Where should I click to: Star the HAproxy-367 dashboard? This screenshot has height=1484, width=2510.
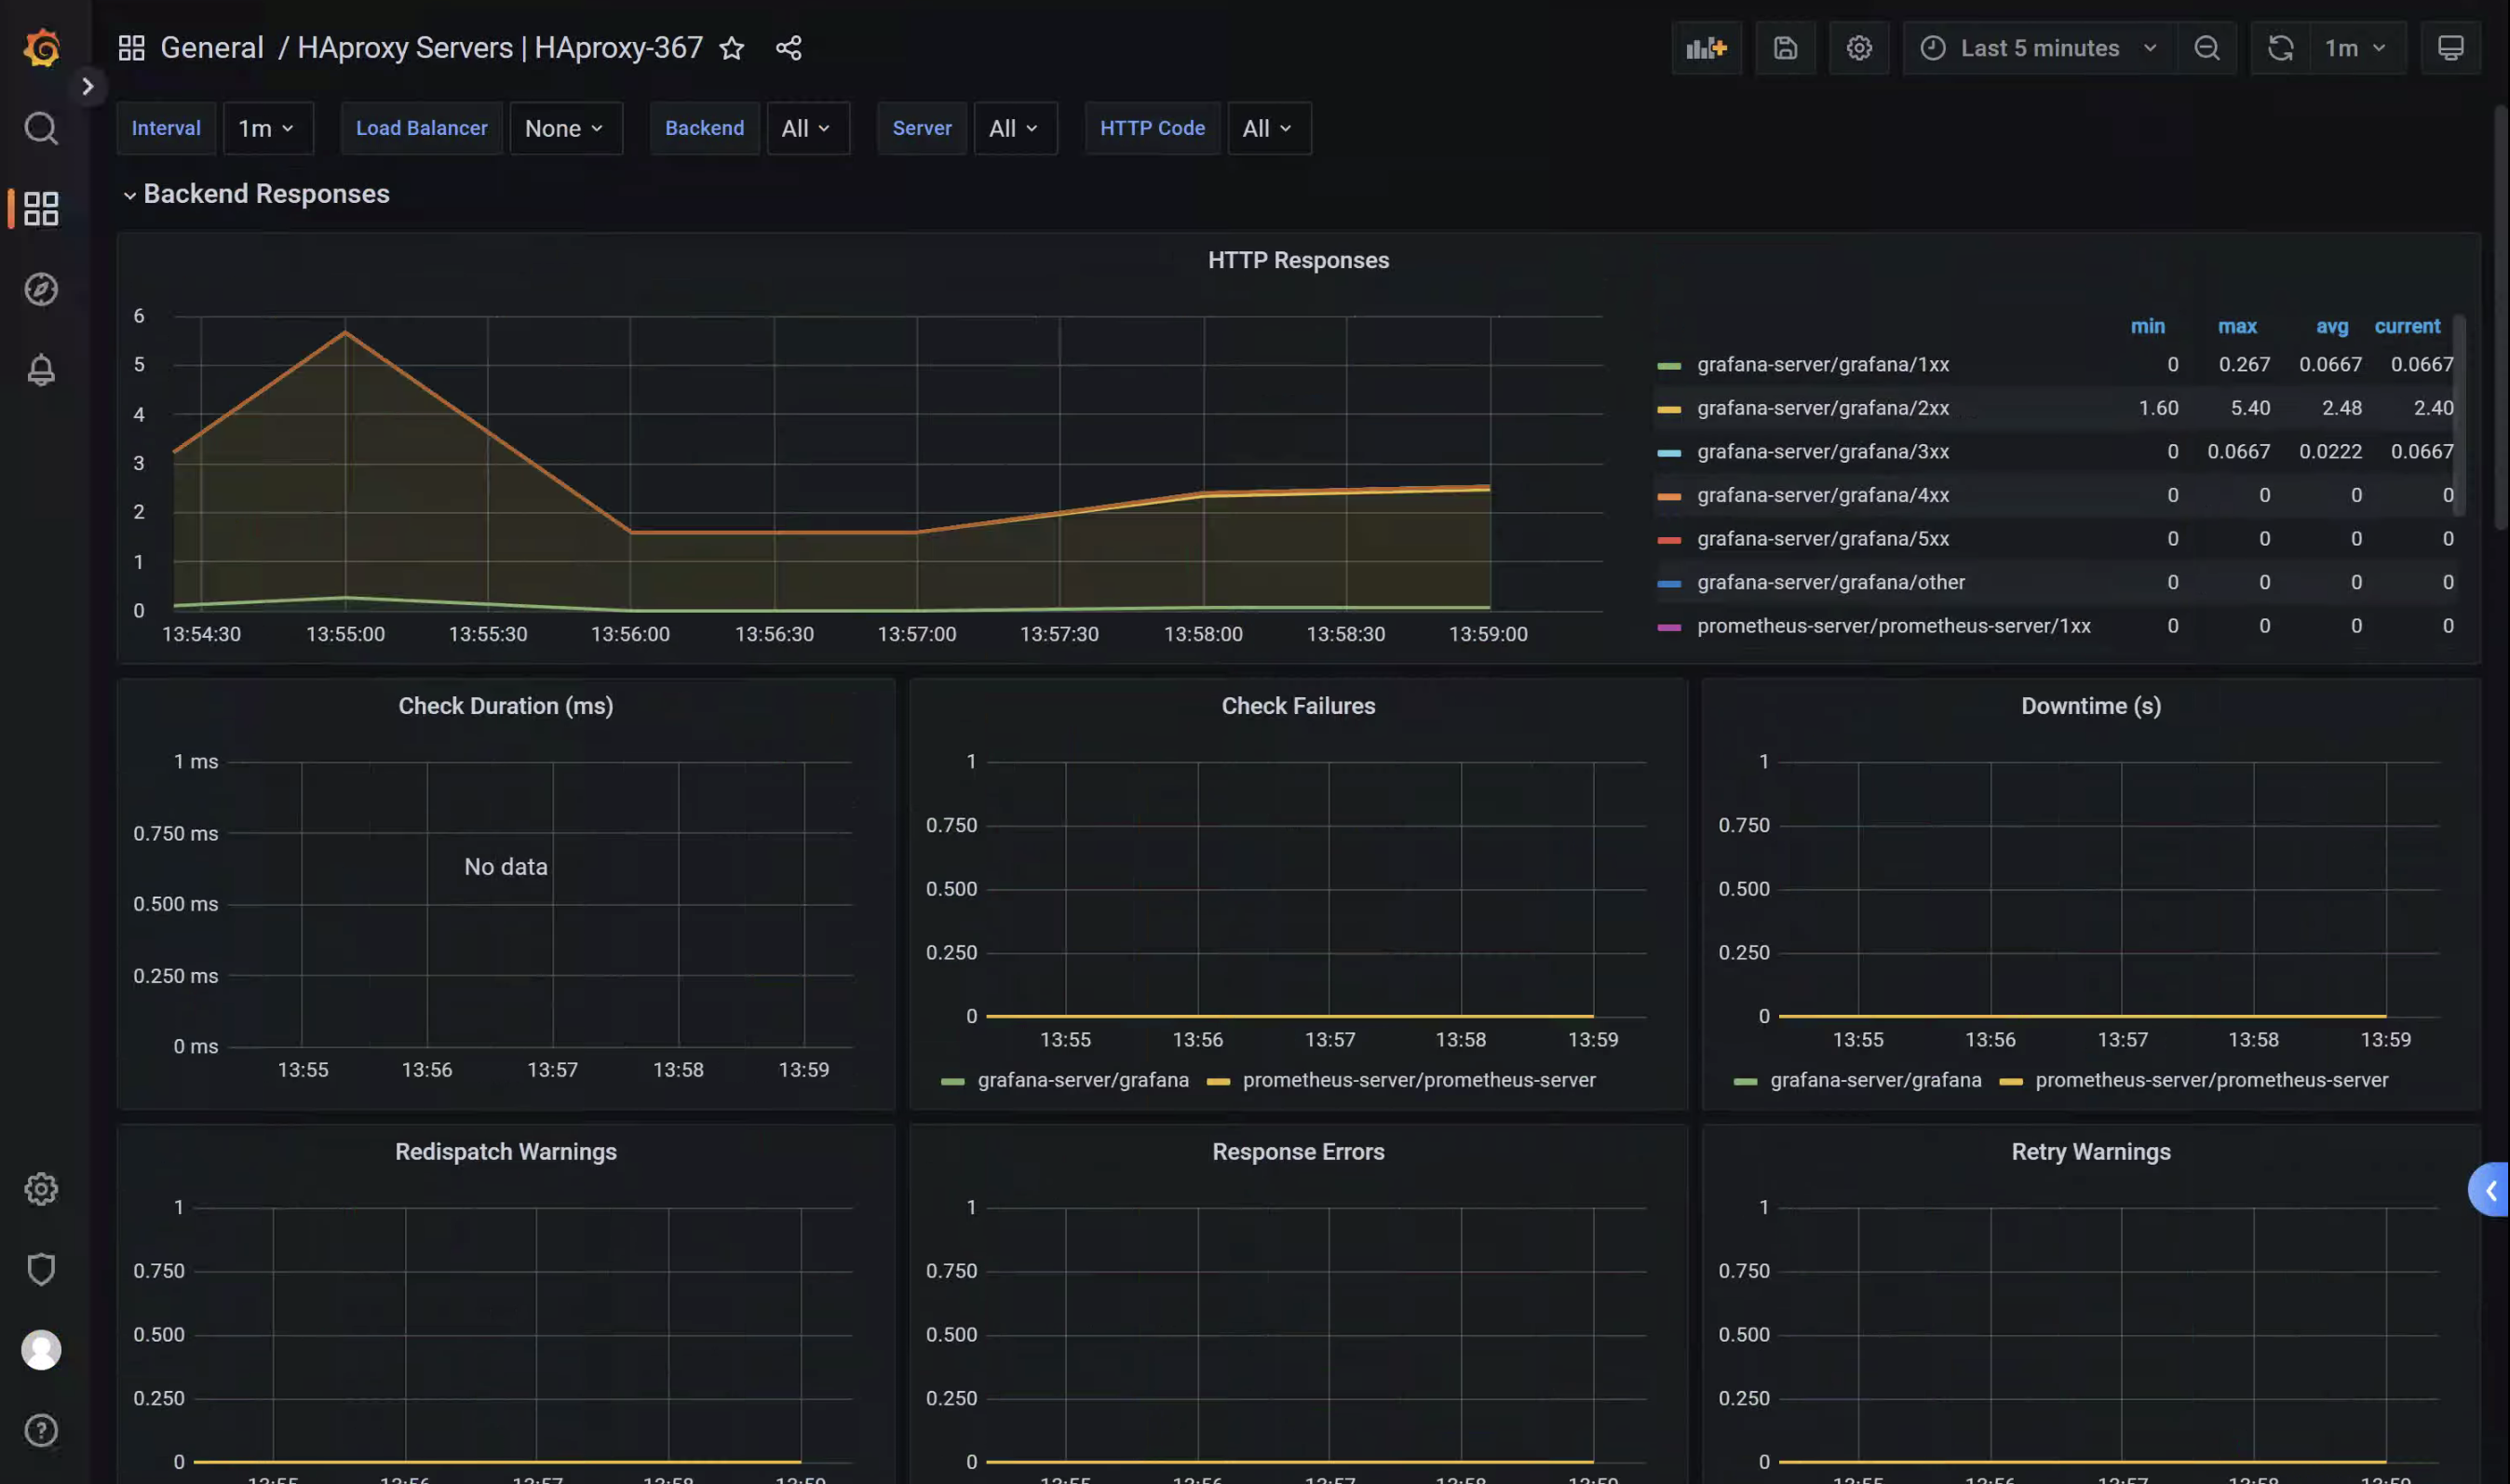pos(732,47)
